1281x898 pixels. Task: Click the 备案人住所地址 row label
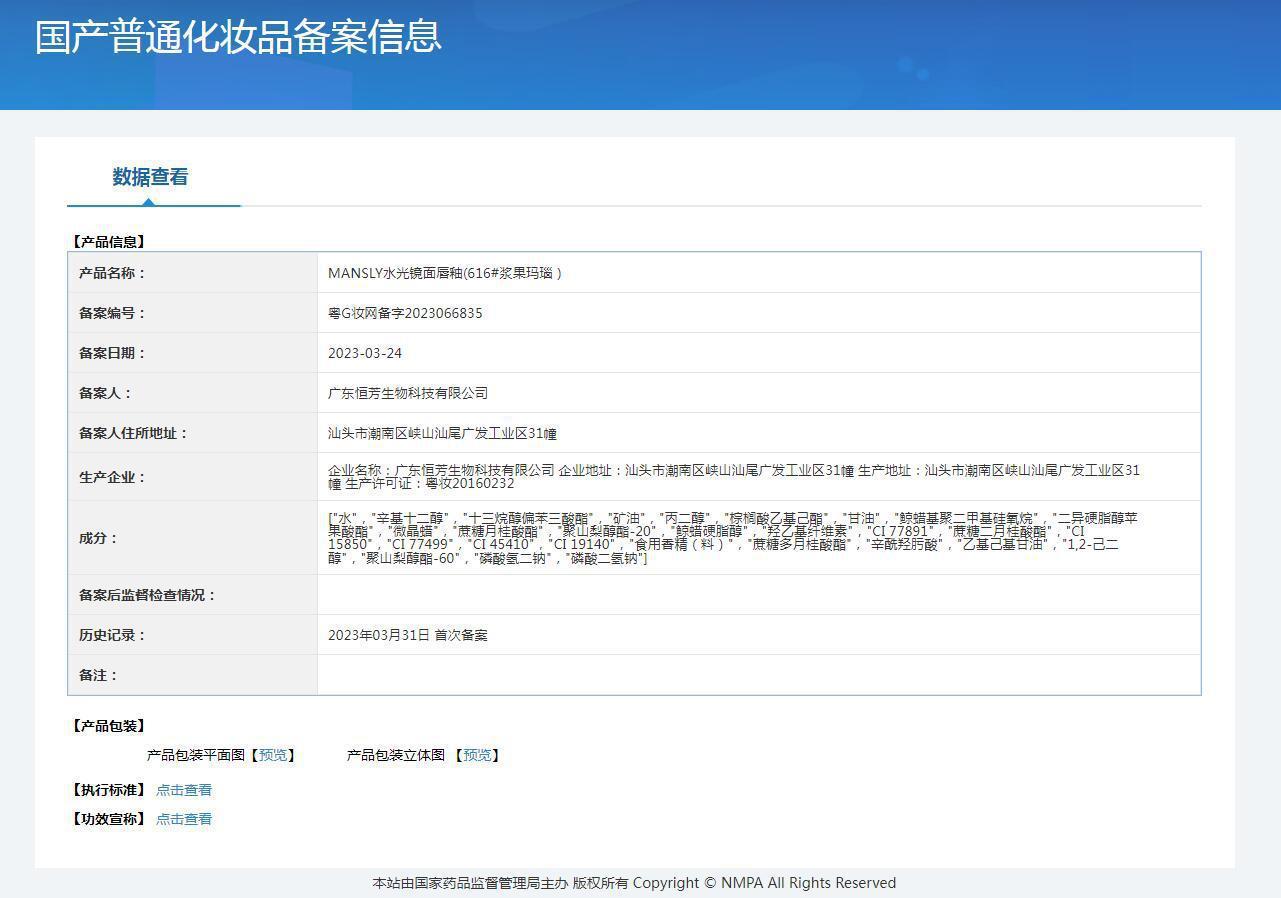click(x=133, y=433)
